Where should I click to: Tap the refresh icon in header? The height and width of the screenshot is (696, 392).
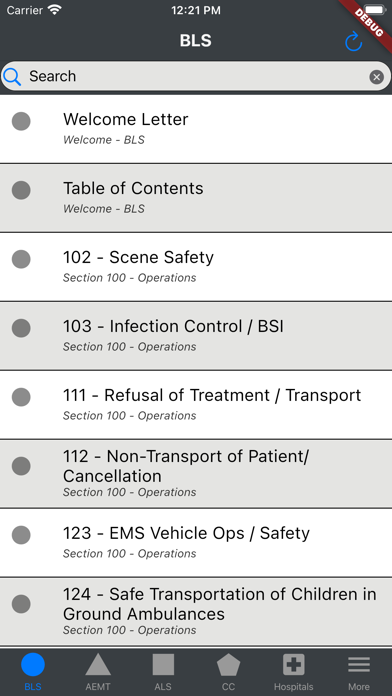point(354,41)
